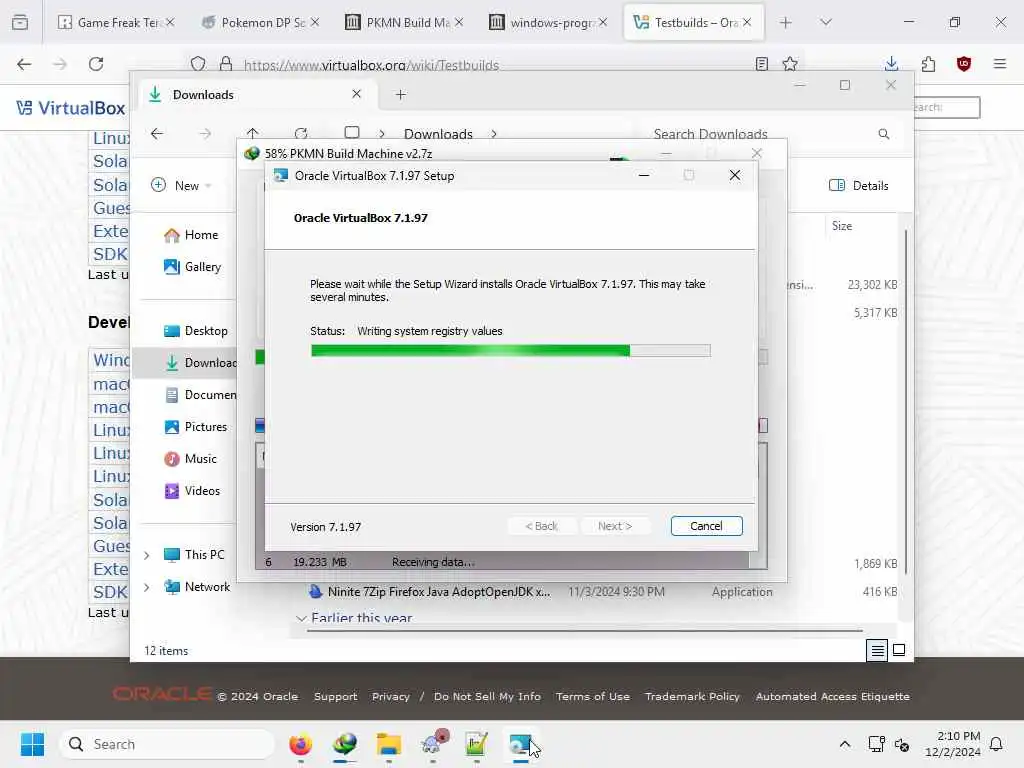Open the Firefox hamburger menu

(x=999, y=64)
